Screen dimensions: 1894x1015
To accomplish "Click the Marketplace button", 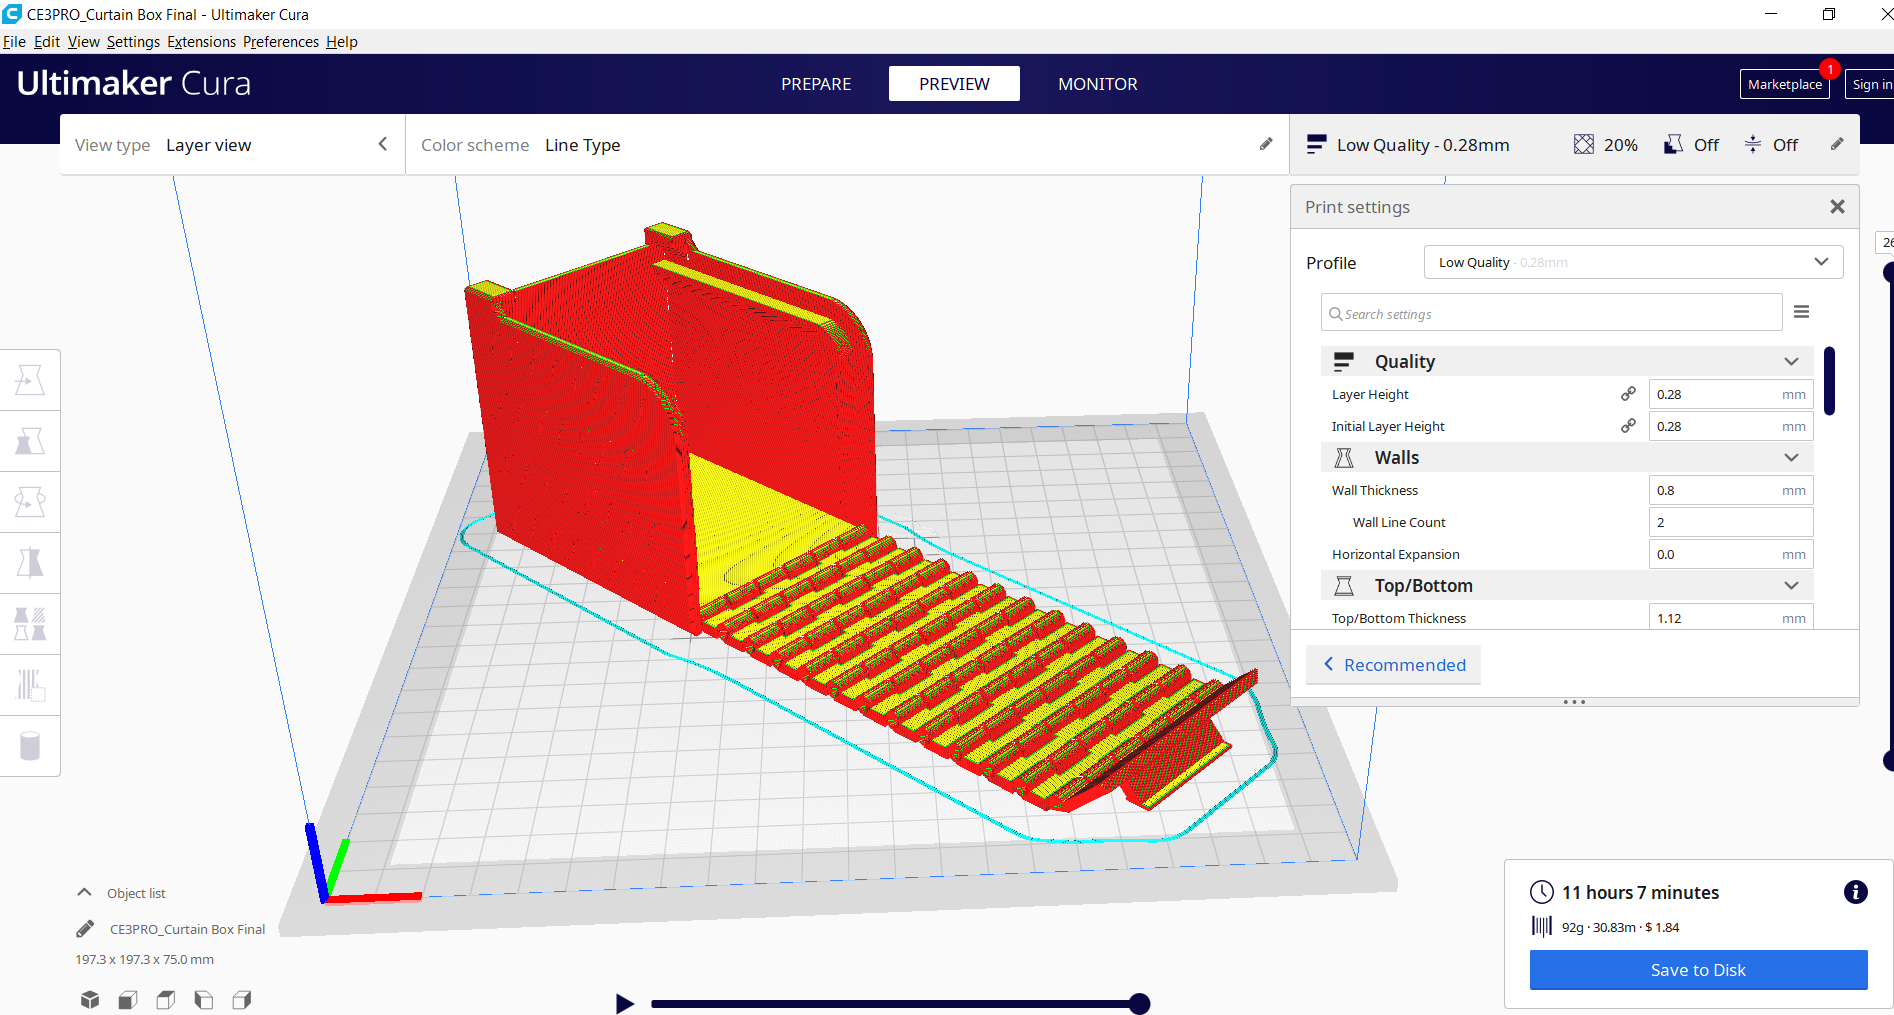I will point(1784,84).
